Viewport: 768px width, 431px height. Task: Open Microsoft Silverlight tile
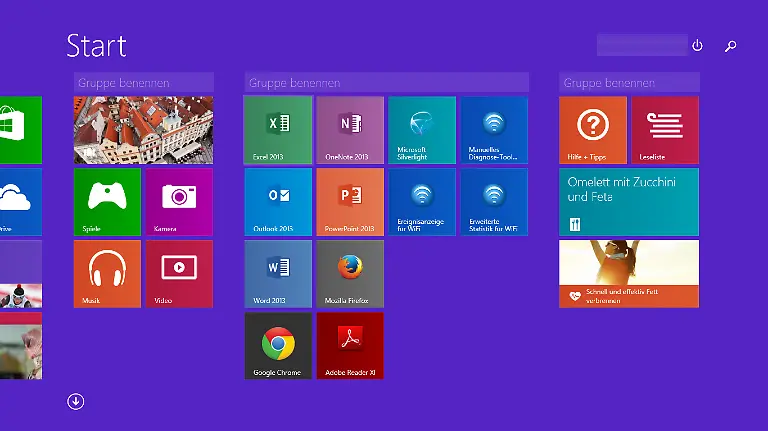click(x=422, y=130)
